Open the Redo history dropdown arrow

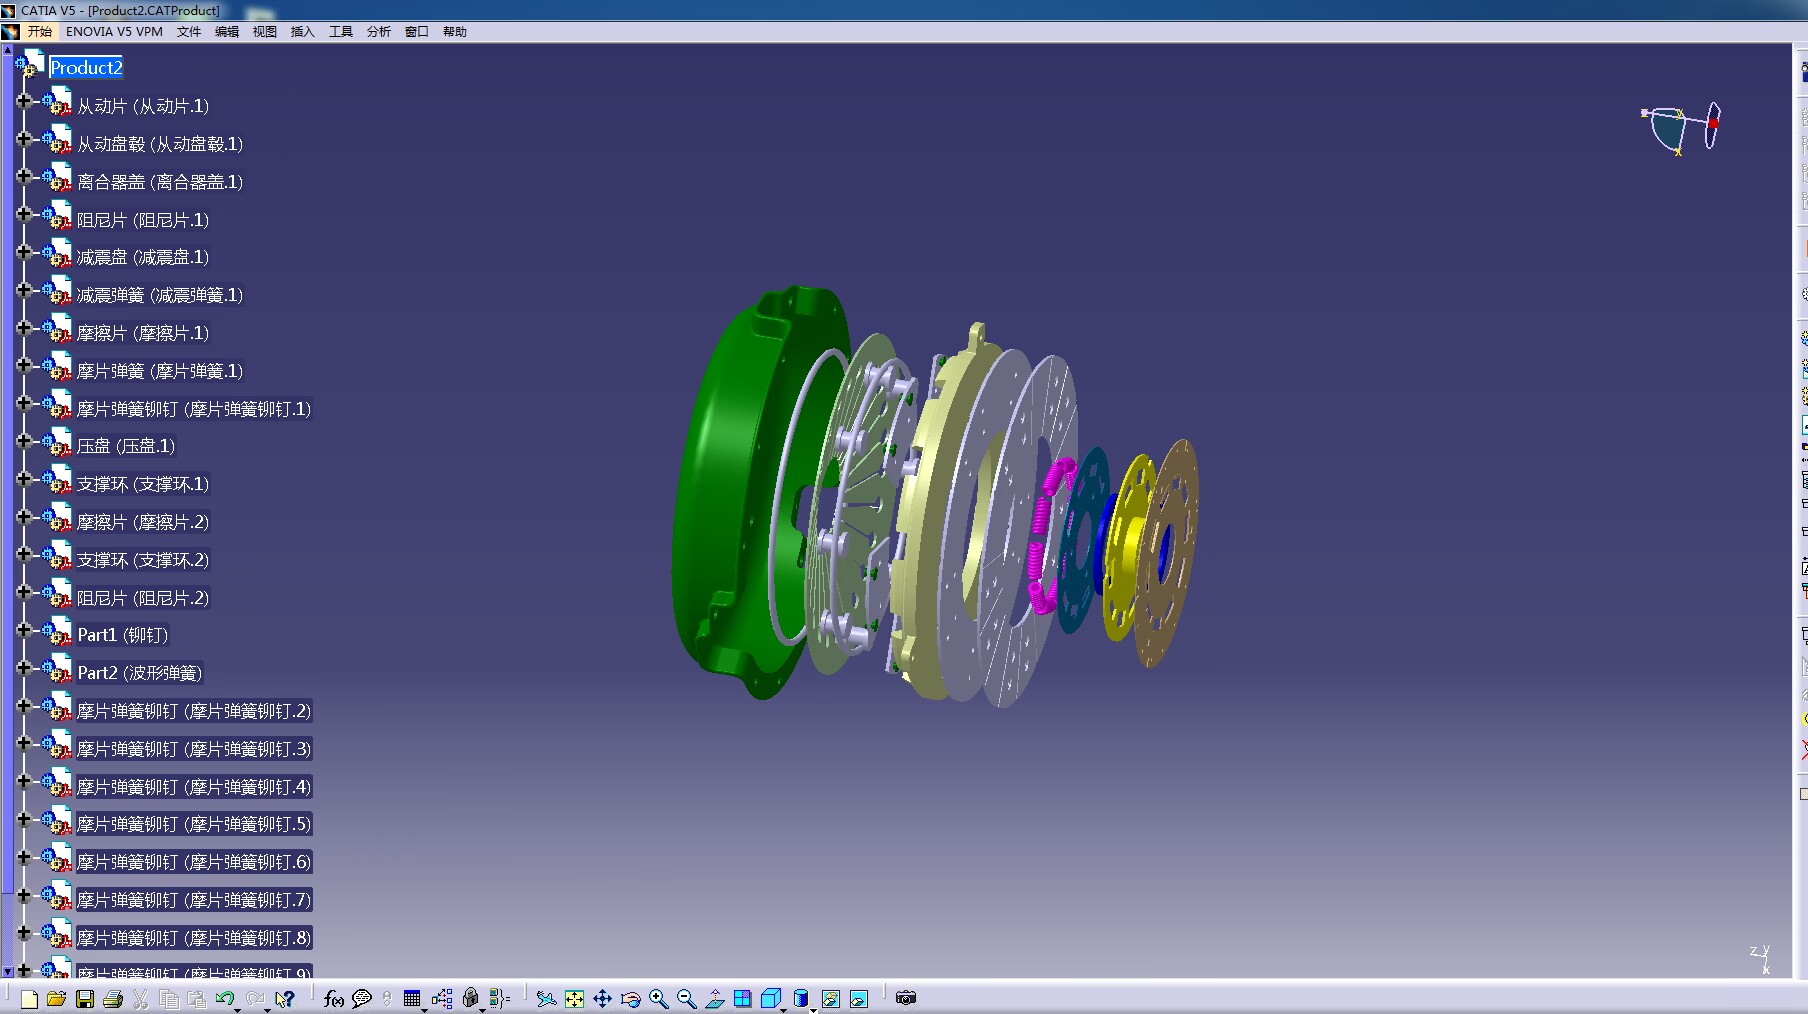(x=267, y=1009)
